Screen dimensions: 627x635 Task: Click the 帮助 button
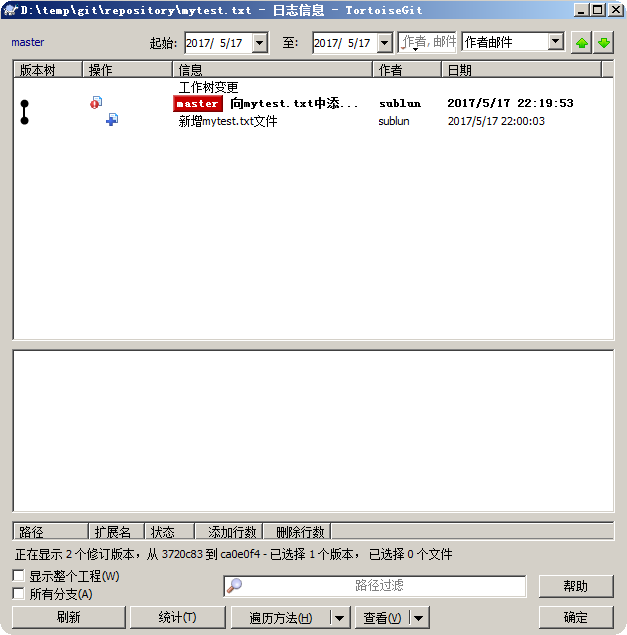(x=576, y=586)
